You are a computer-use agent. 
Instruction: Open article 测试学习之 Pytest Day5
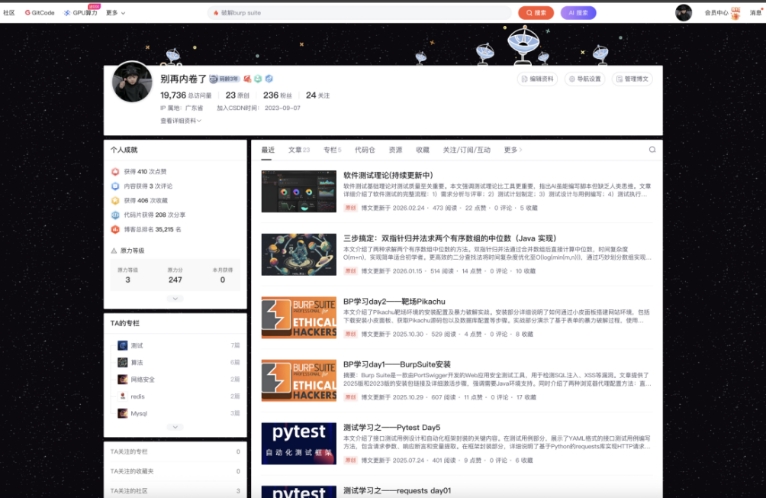391,428
